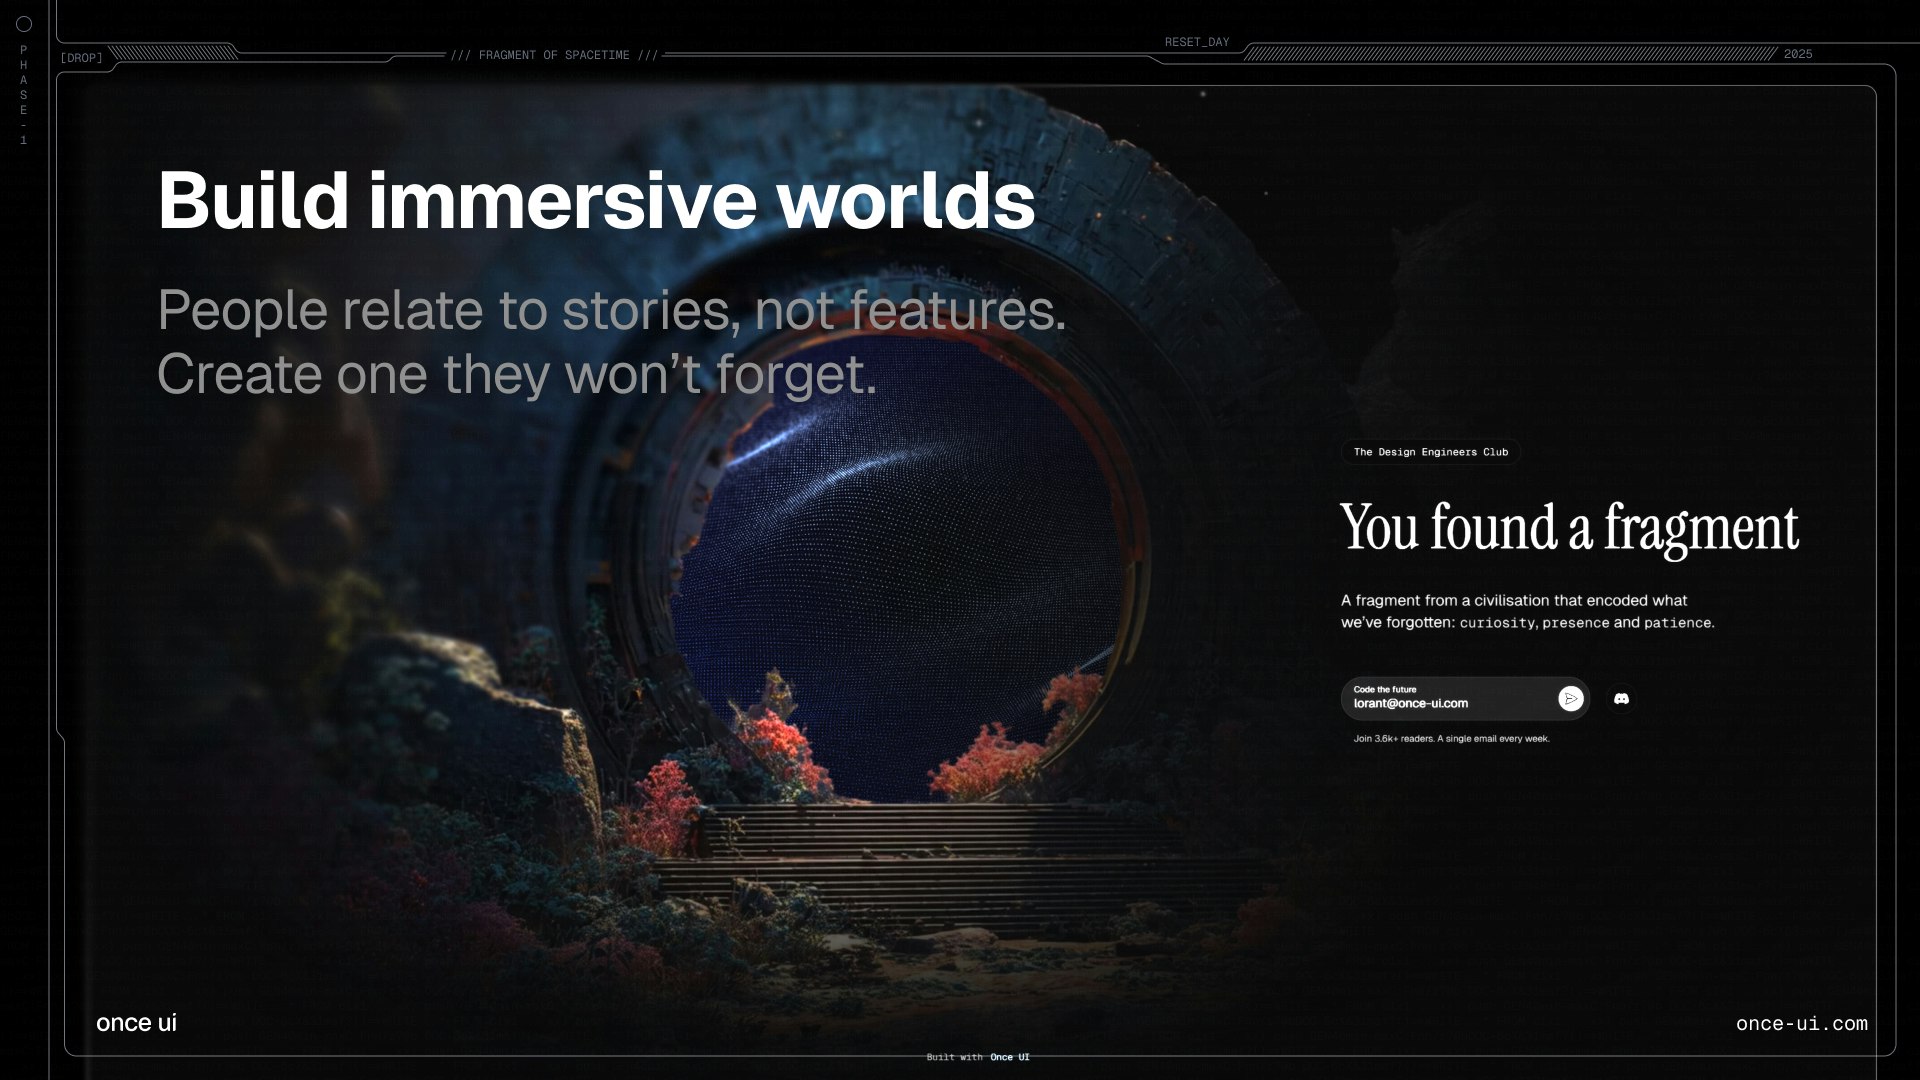Click the 'FRAGMENT OF SPACETIME' header text
The image size is (1920, 1080).
(554, 55)
